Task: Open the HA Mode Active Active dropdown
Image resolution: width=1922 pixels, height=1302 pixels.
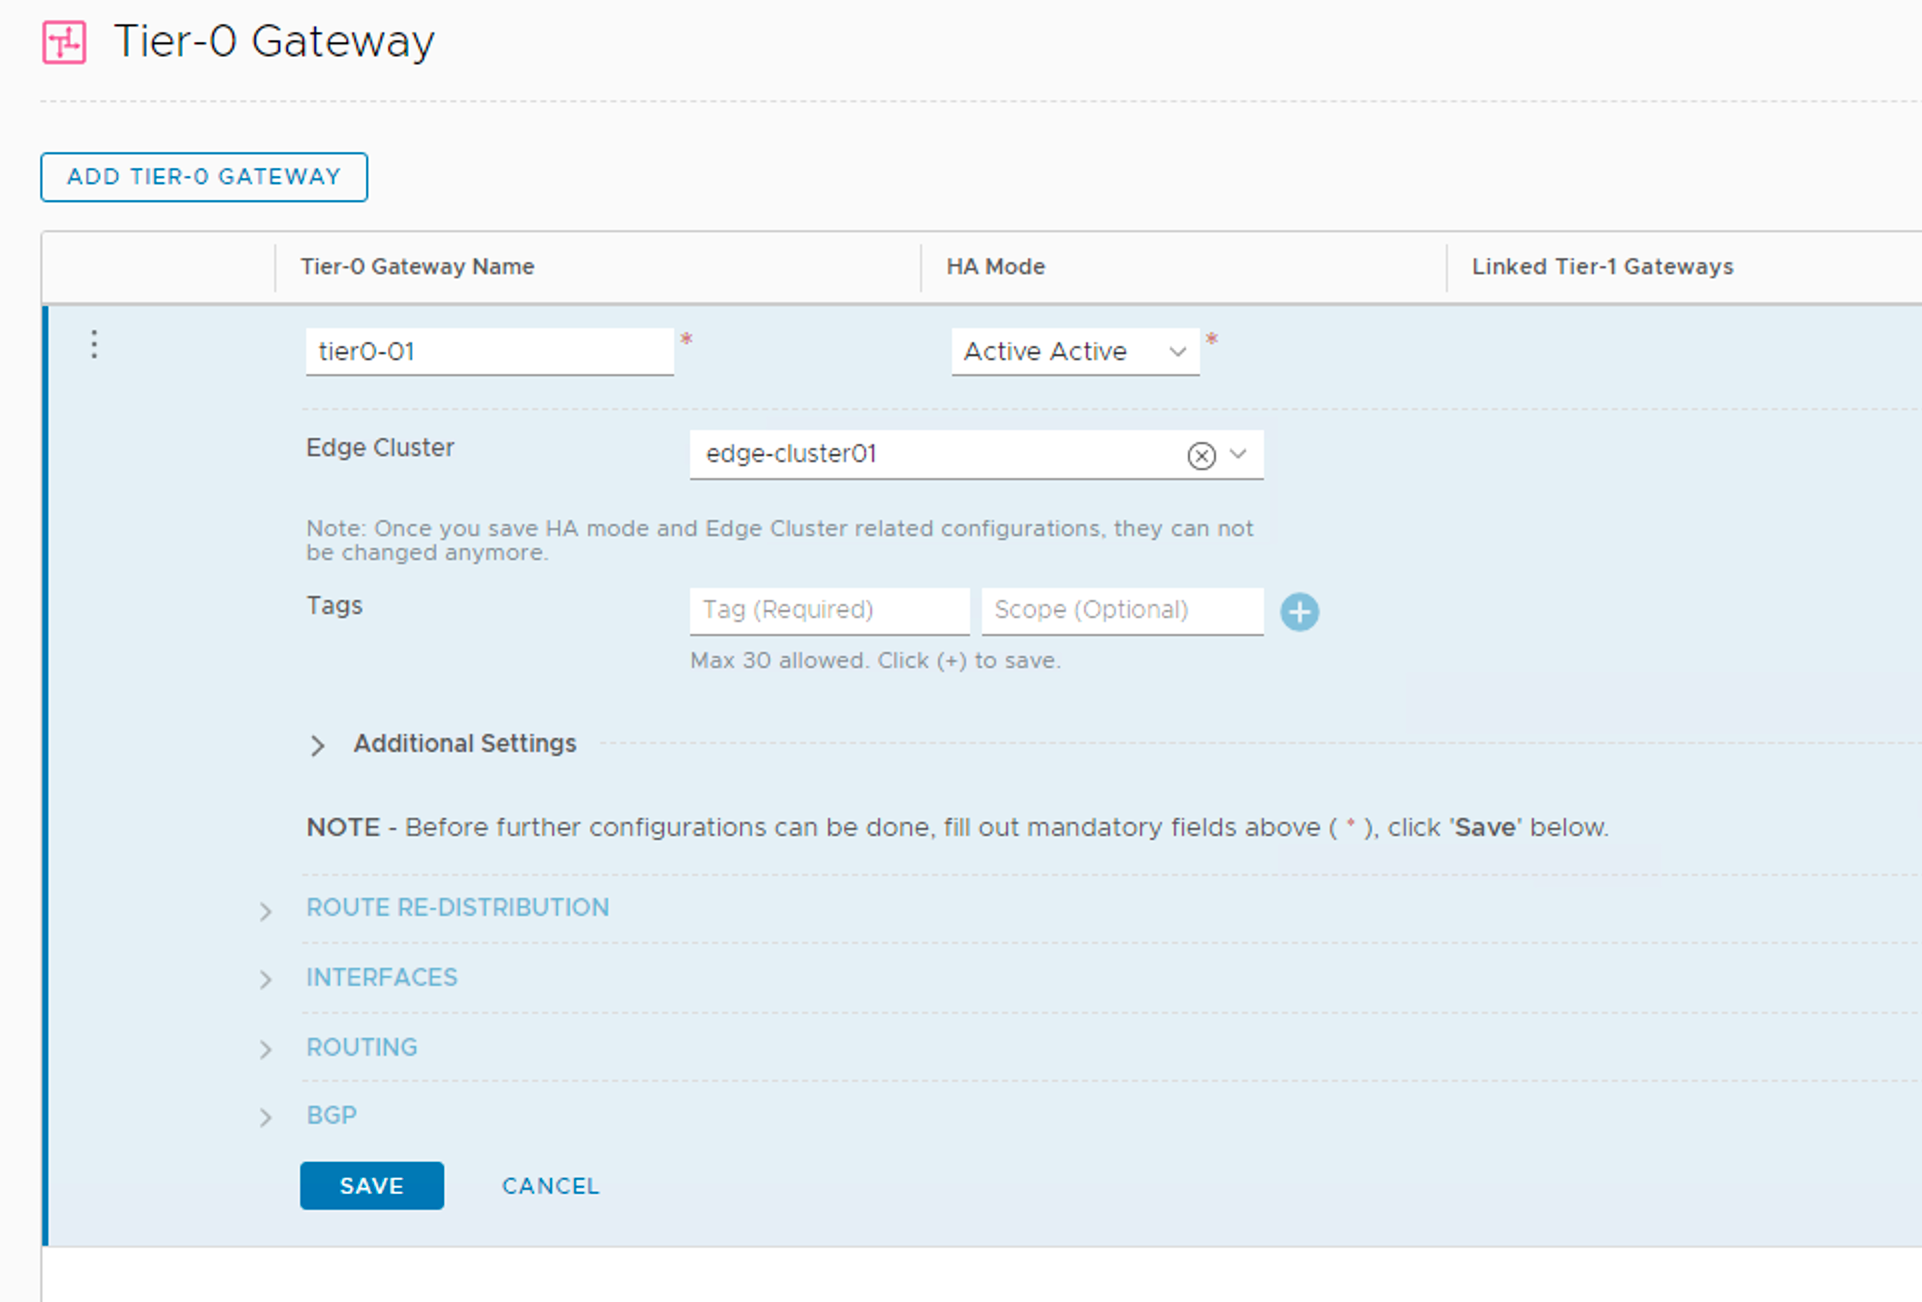Action: pos(1074,352)
